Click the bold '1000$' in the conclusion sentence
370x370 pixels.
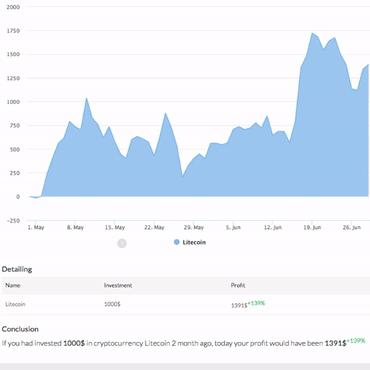click(x=74, y=343)
